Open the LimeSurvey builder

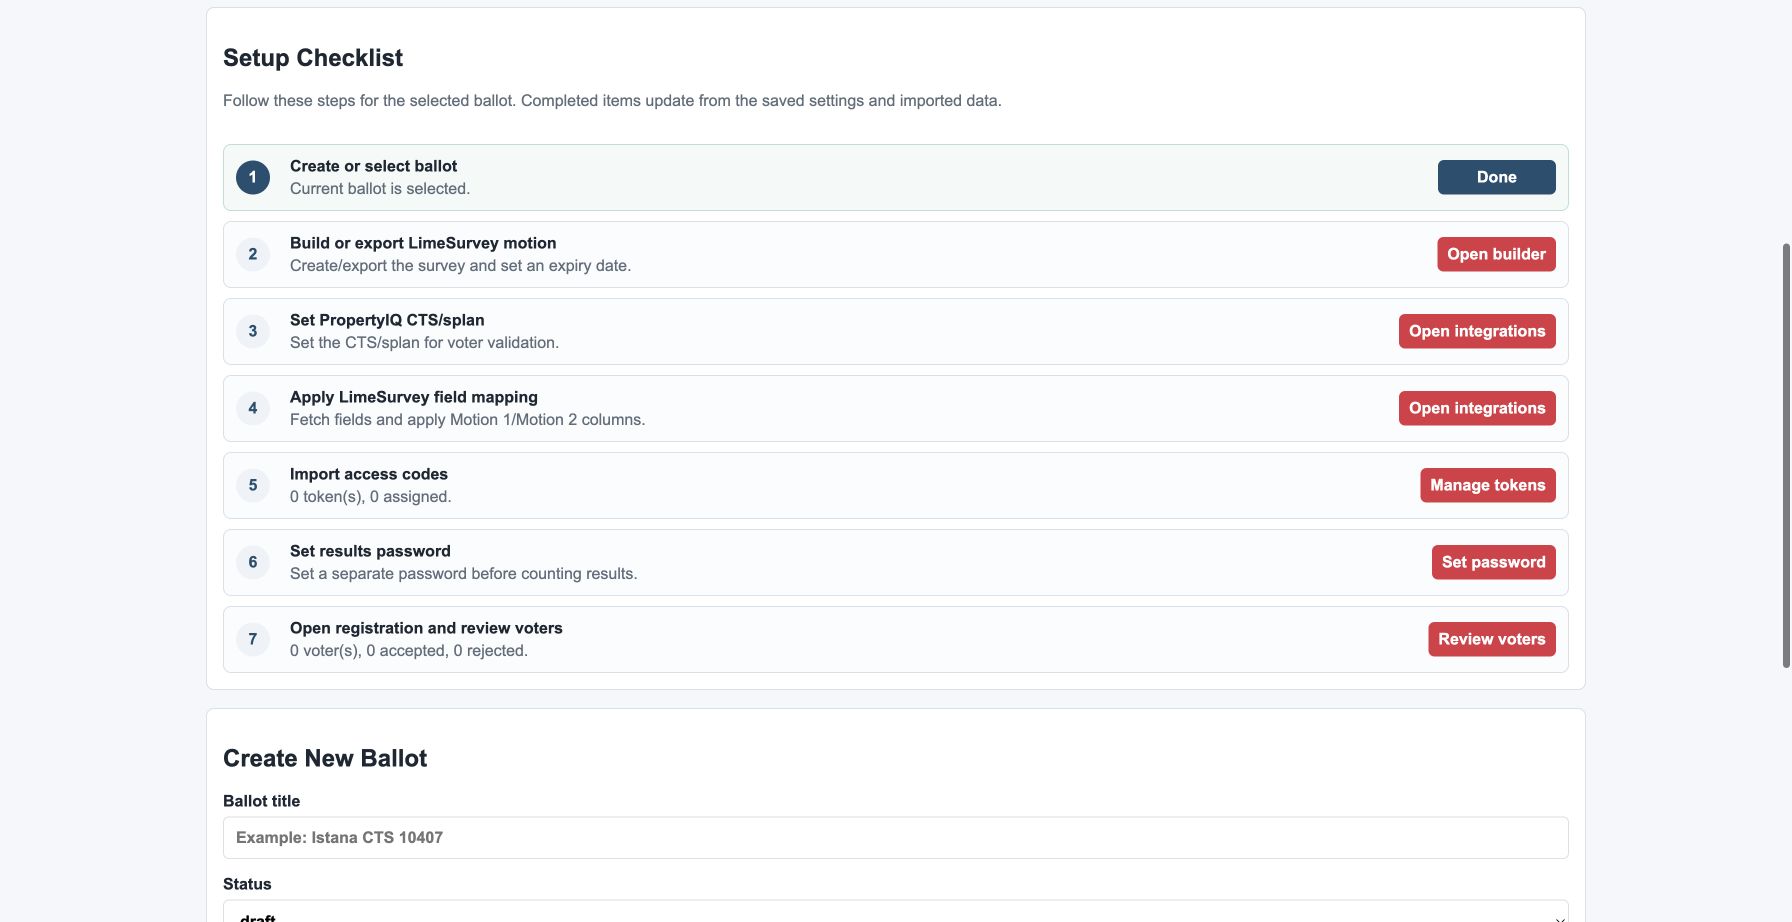click(x=1496, y=254)
